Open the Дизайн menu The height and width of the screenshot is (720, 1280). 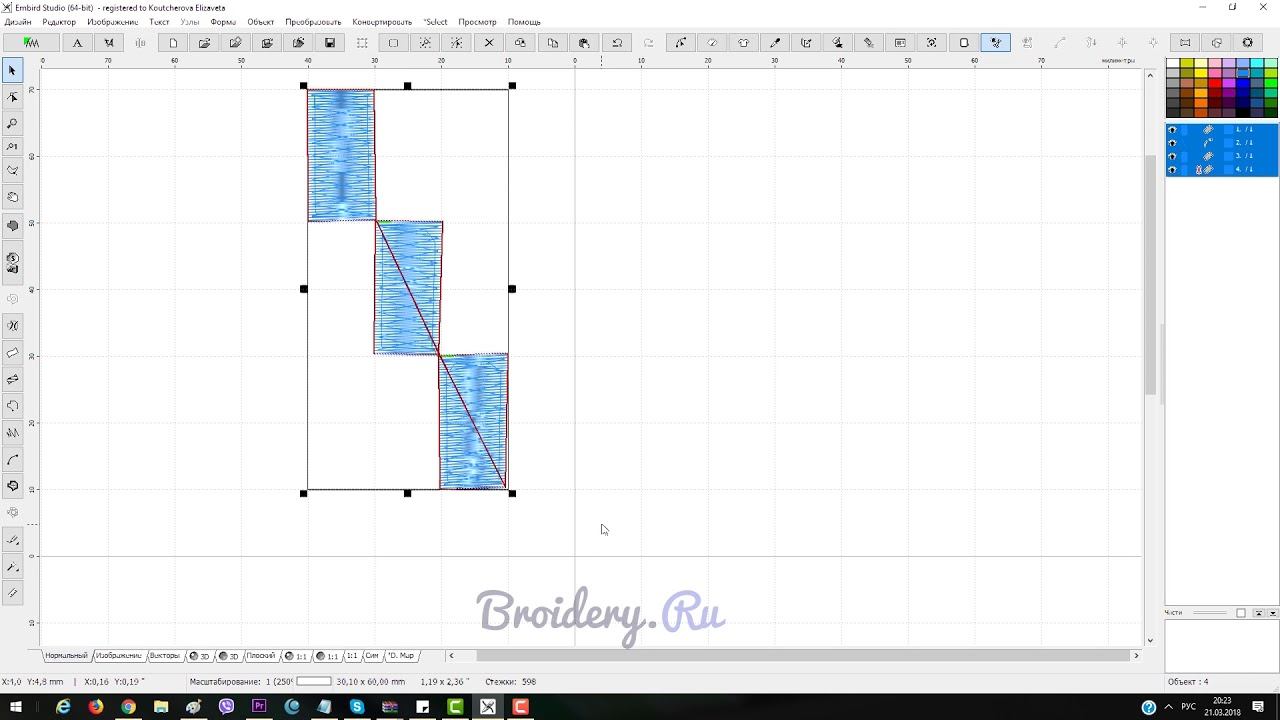18,22
